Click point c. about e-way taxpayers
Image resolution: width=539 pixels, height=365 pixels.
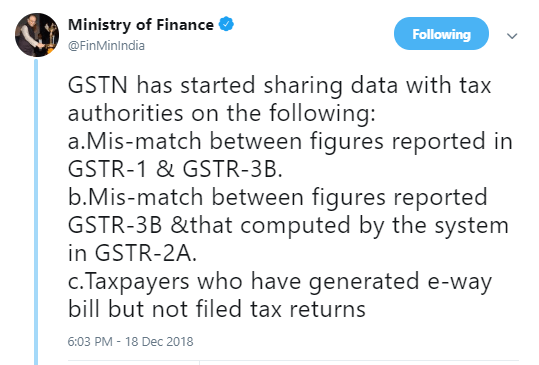click(280, 282)
